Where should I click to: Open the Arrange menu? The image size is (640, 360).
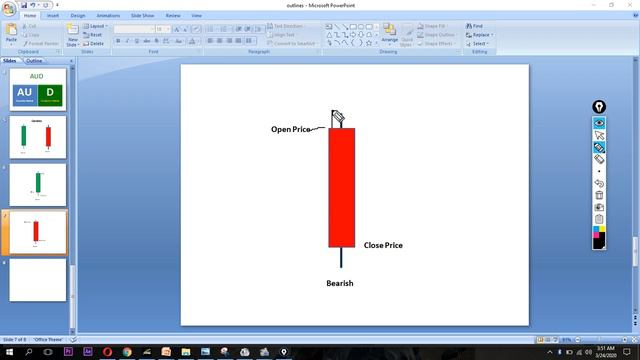coord(390,33)
